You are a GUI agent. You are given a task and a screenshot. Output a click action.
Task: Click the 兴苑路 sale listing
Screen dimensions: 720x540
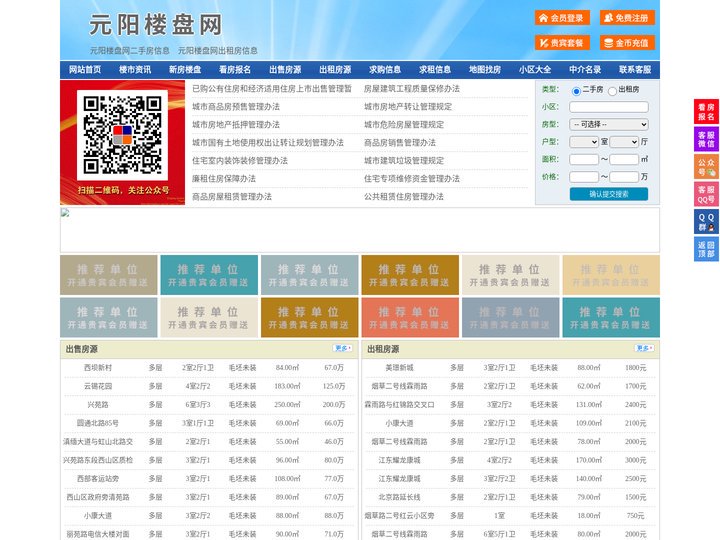pyautogui.click(x=98, y=405)
